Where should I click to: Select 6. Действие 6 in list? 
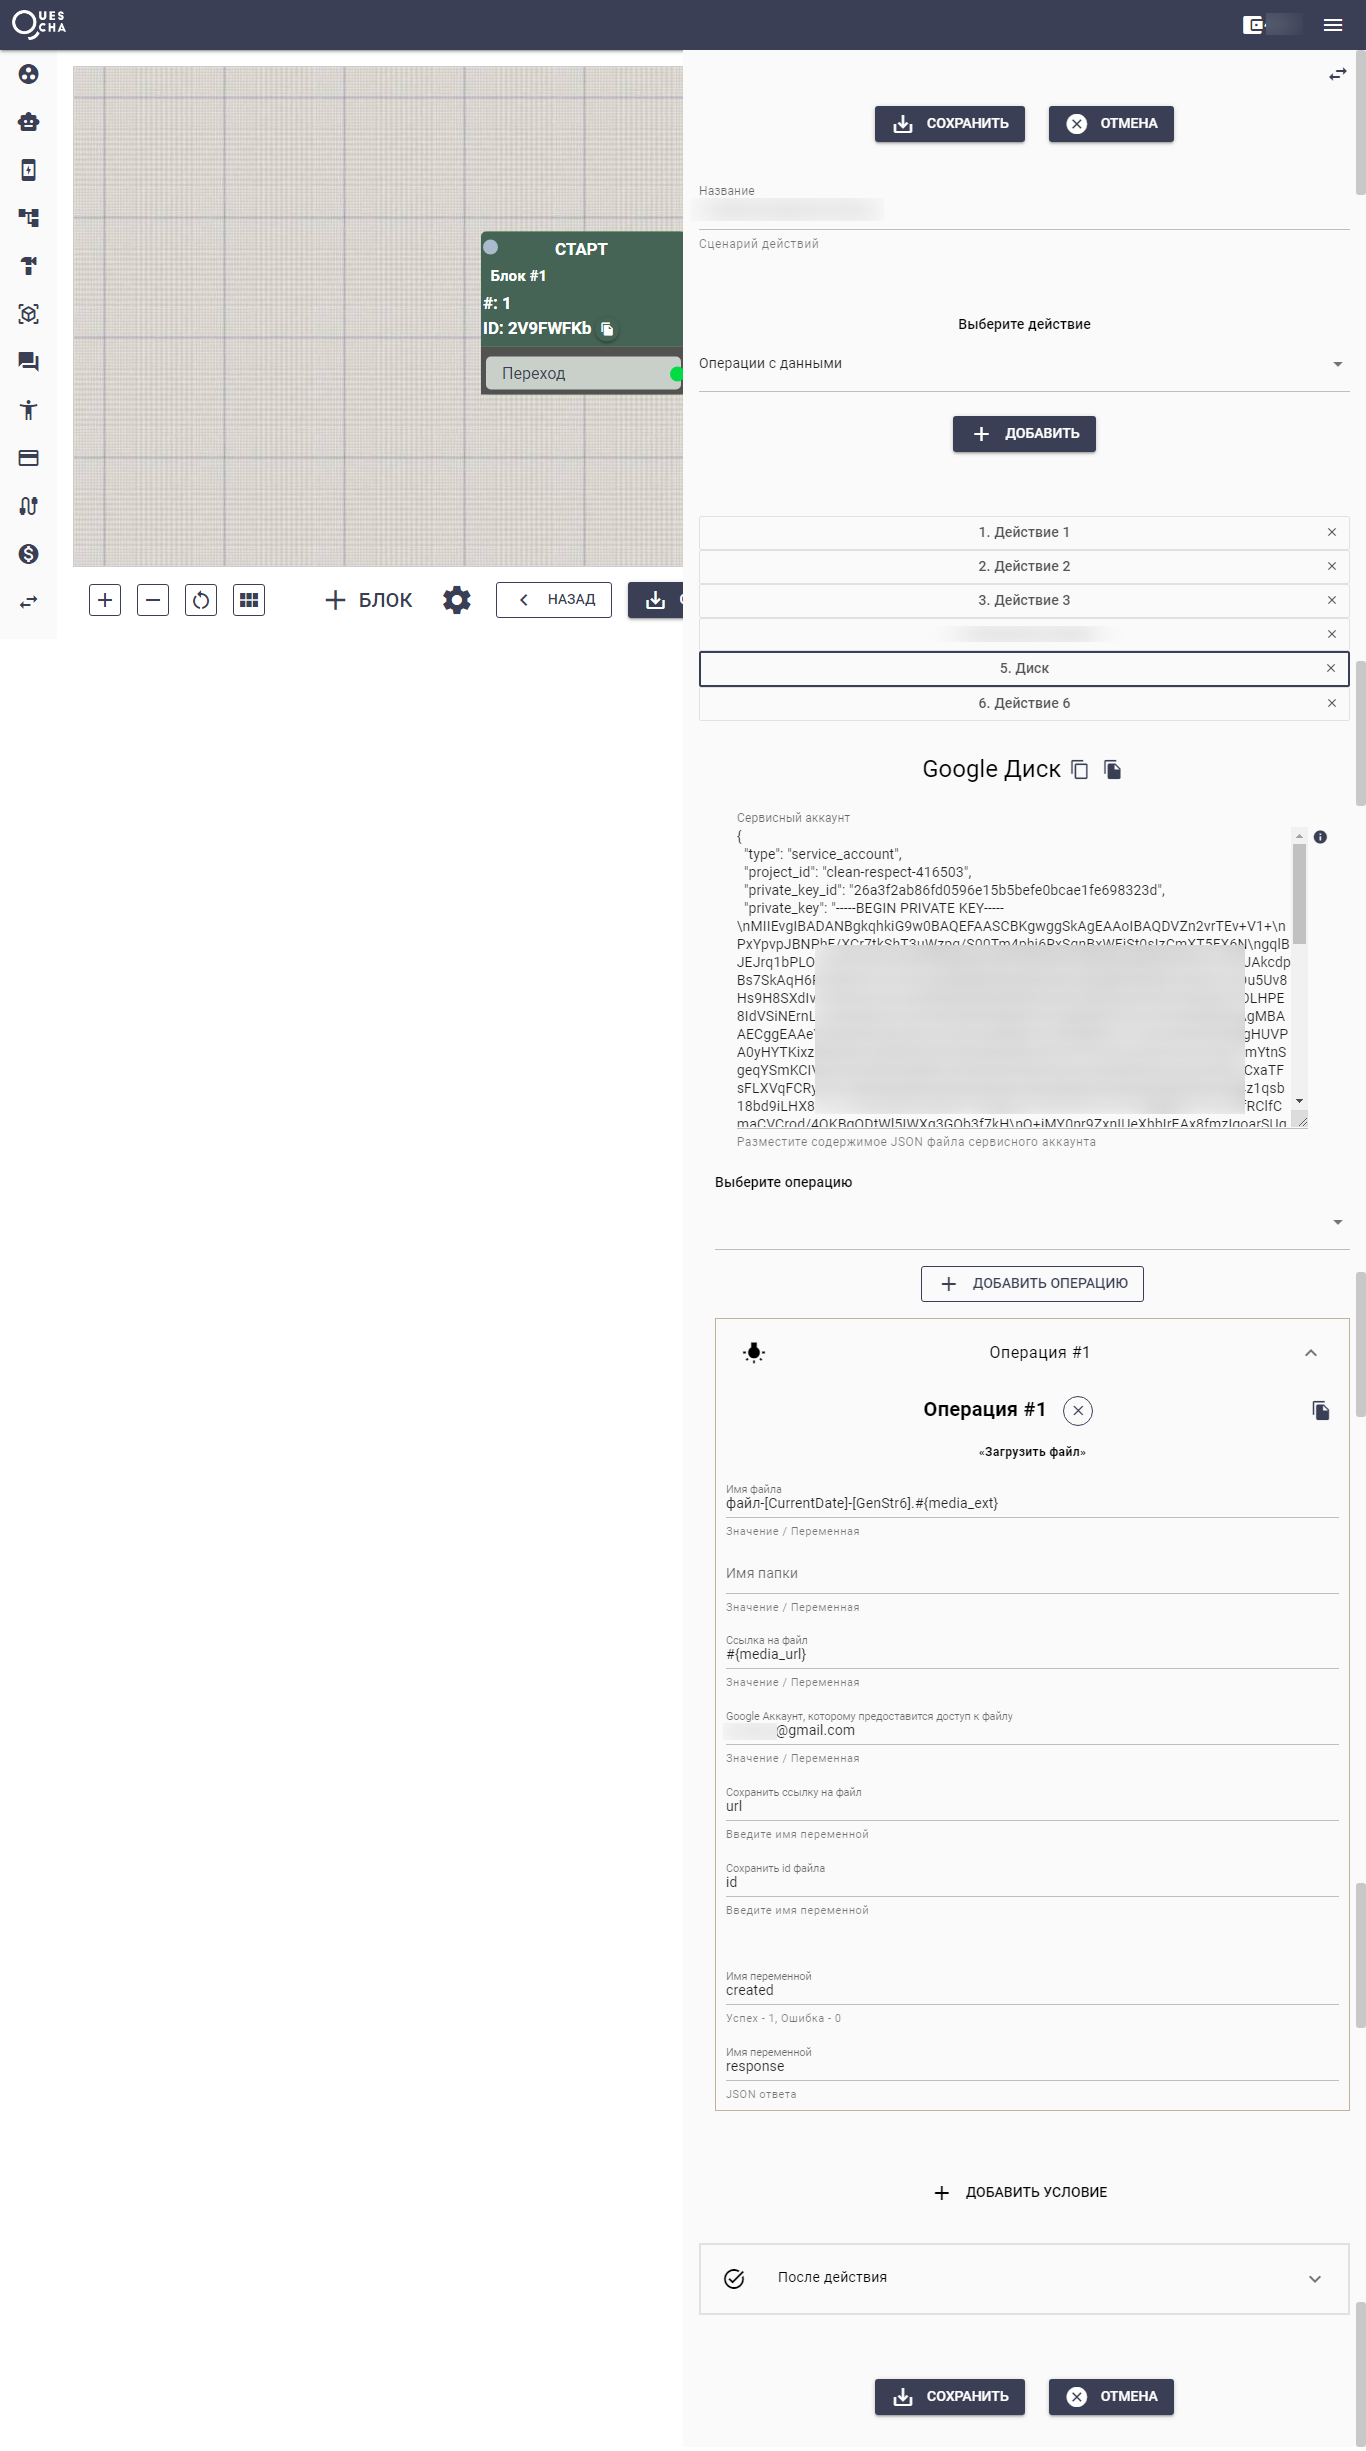point(1023,703)
